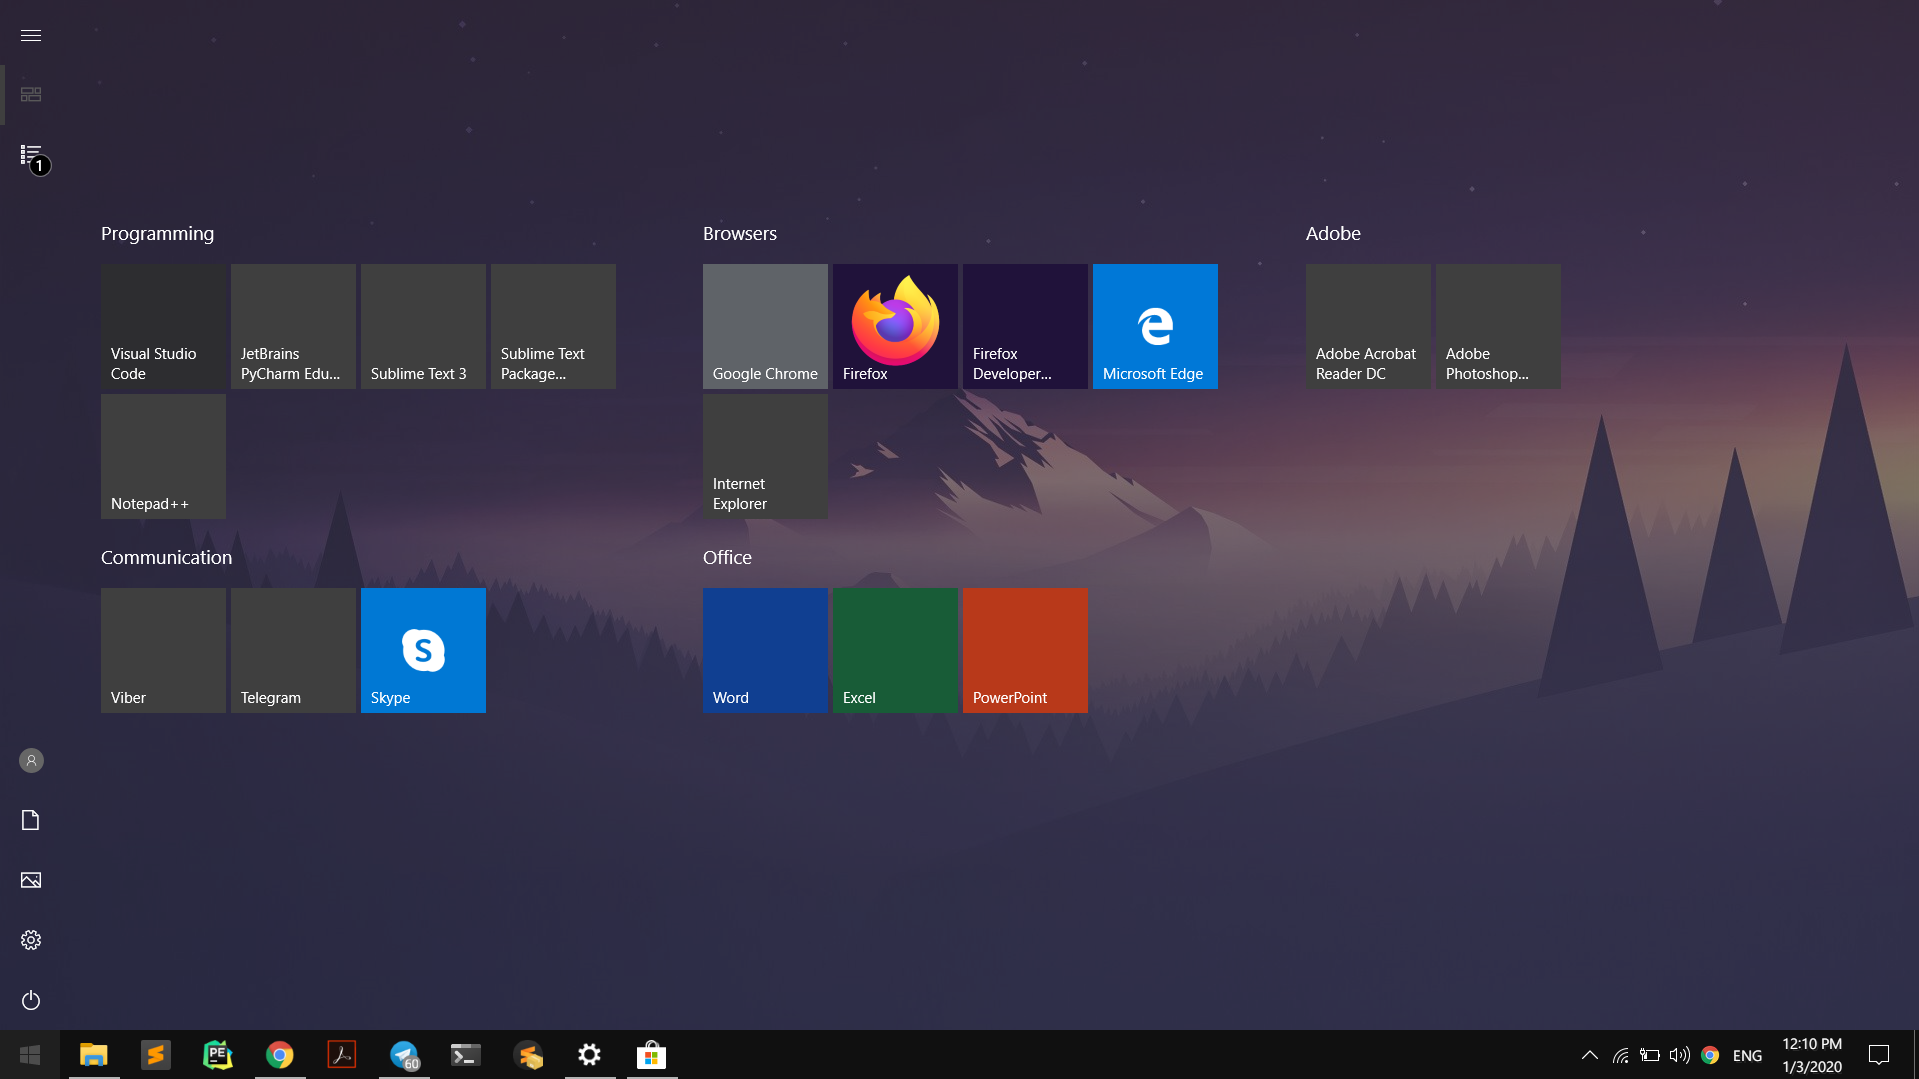This screenshot has width=1919, height=1079.
Task: Expand the Start hamburger menu
Action: (x=31, y=35)
